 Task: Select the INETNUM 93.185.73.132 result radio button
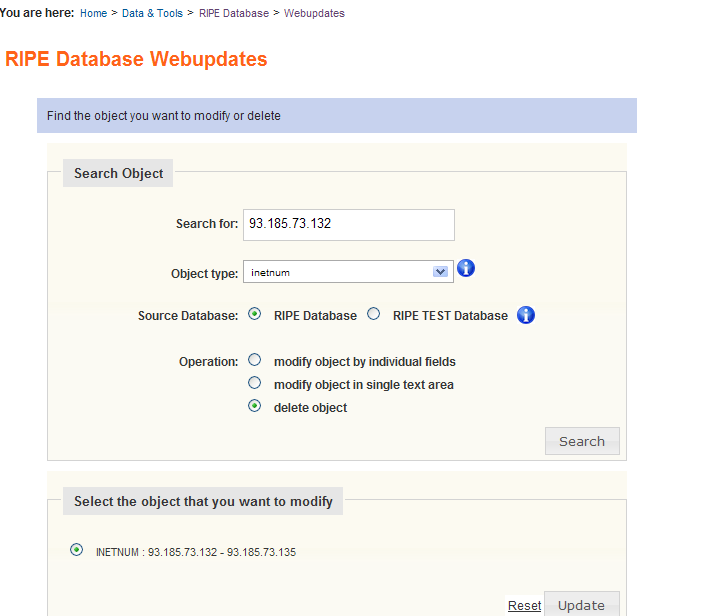(77, 550)
